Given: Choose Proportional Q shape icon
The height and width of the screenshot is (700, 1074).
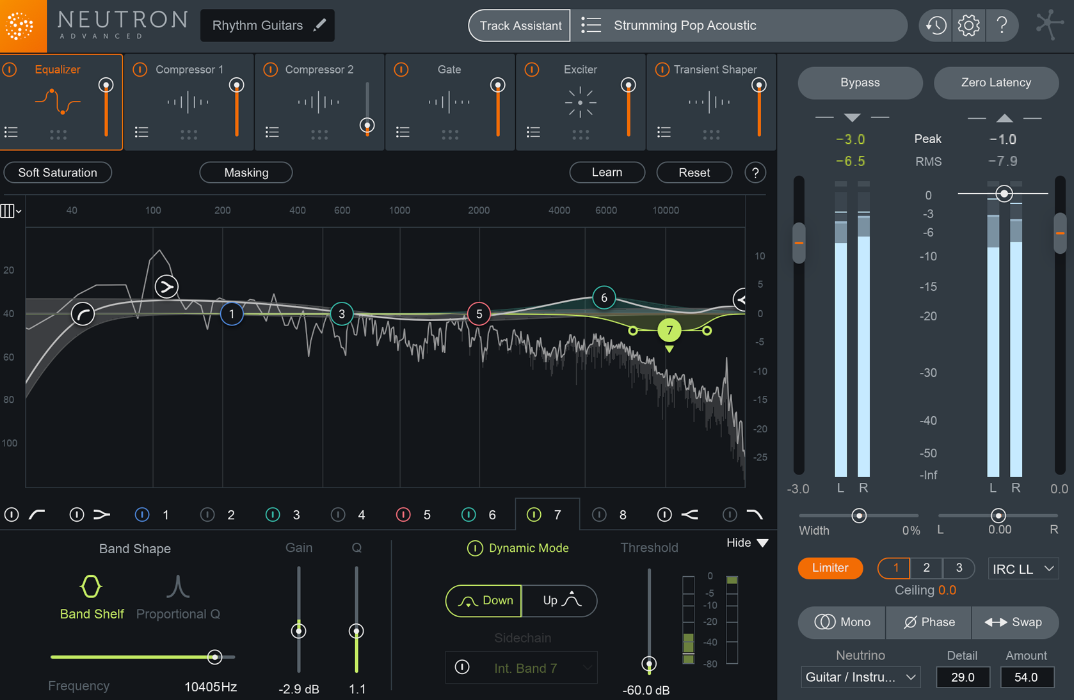Looking at the screenshot, I should (177, 586).
